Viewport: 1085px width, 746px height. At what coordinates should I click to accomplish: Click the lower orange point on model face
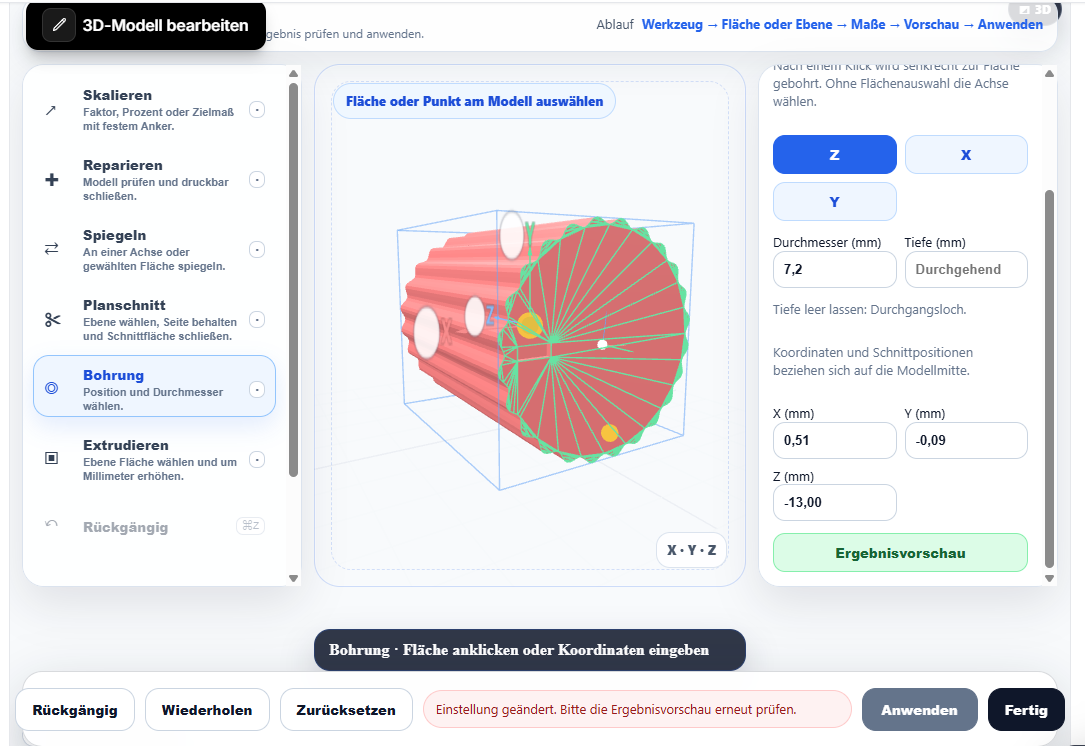pyautogui.click(x=609, y=433)
